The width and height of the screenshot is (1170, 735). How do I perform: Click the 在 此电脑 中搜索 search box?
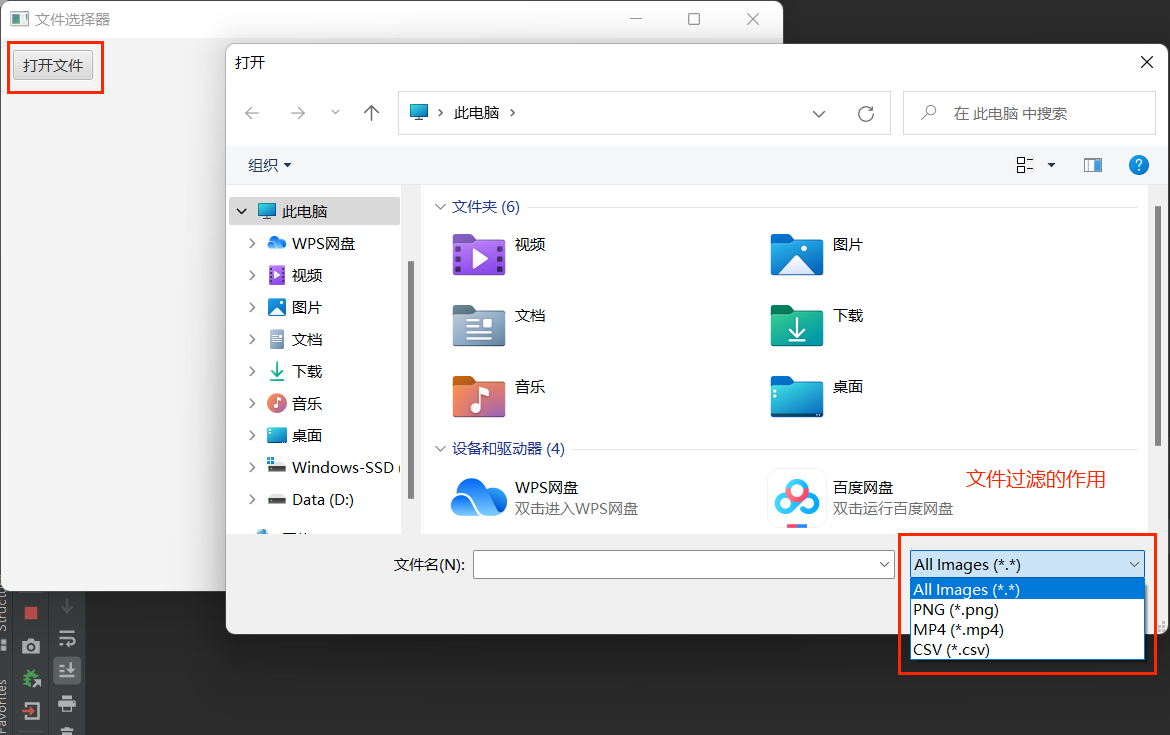(1030, 113)
